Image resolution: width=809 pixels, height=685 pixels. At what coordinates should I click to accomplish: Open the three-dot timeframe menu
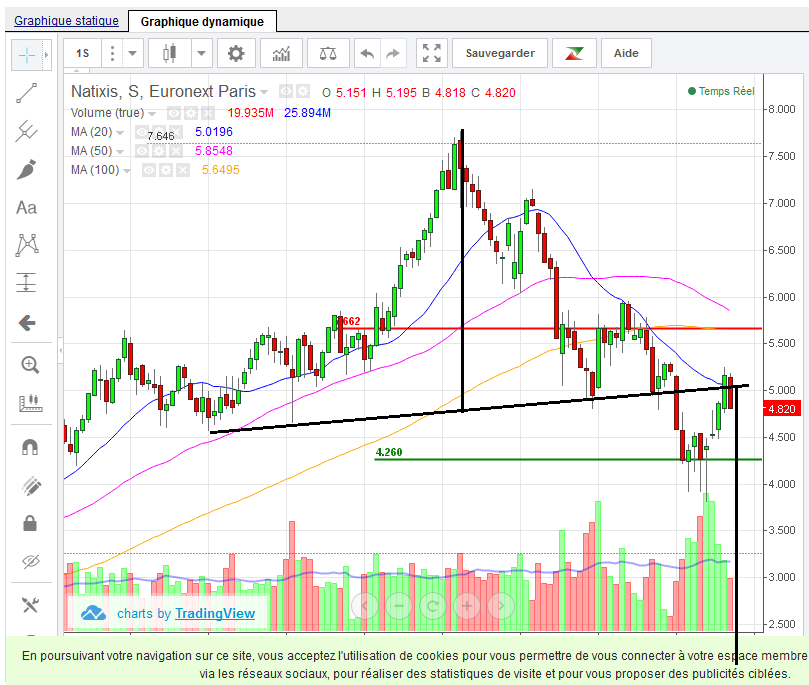click(112, 53)
